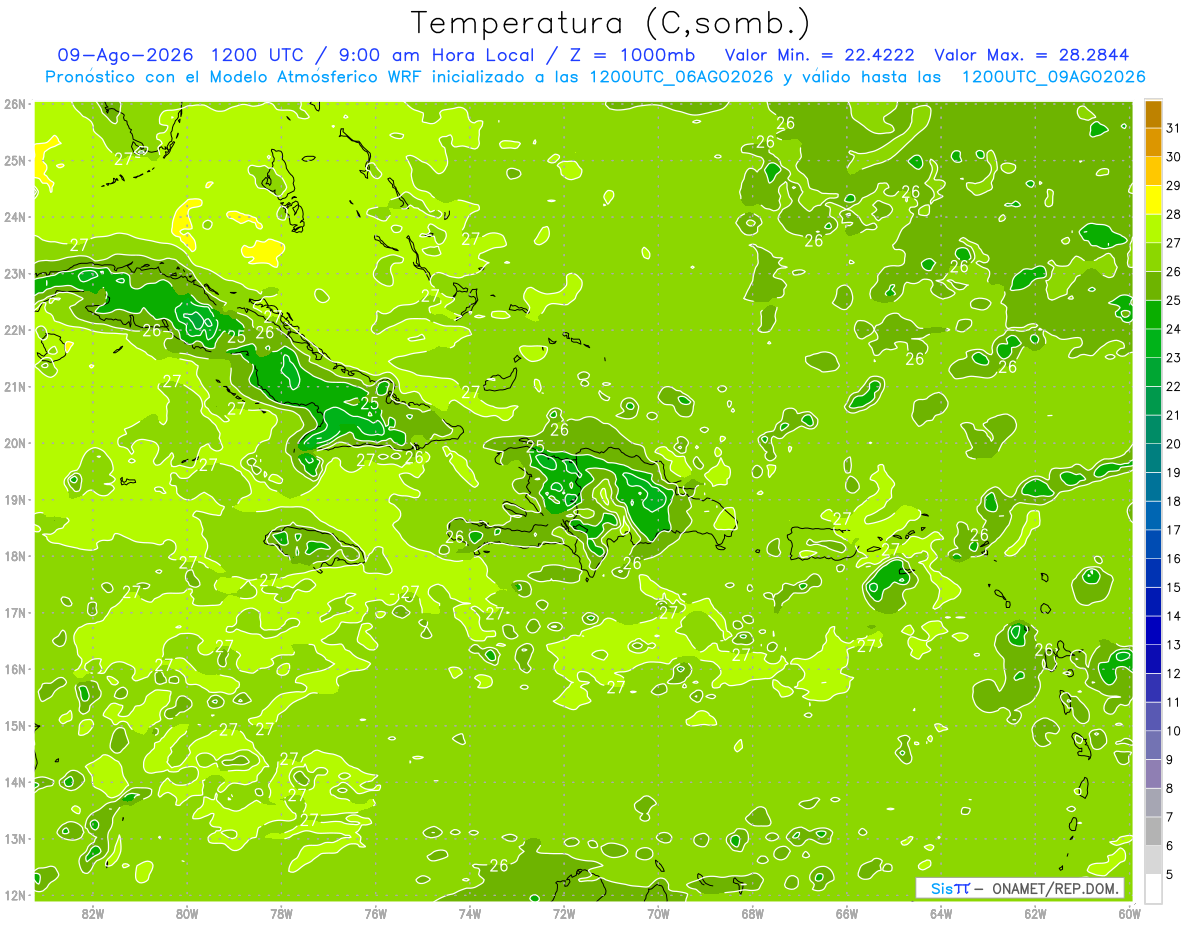Image resolution: width=1200 pixels, height=927 pixels.
Task: Click the legend label "10"
Action: tap(1173, 731)
